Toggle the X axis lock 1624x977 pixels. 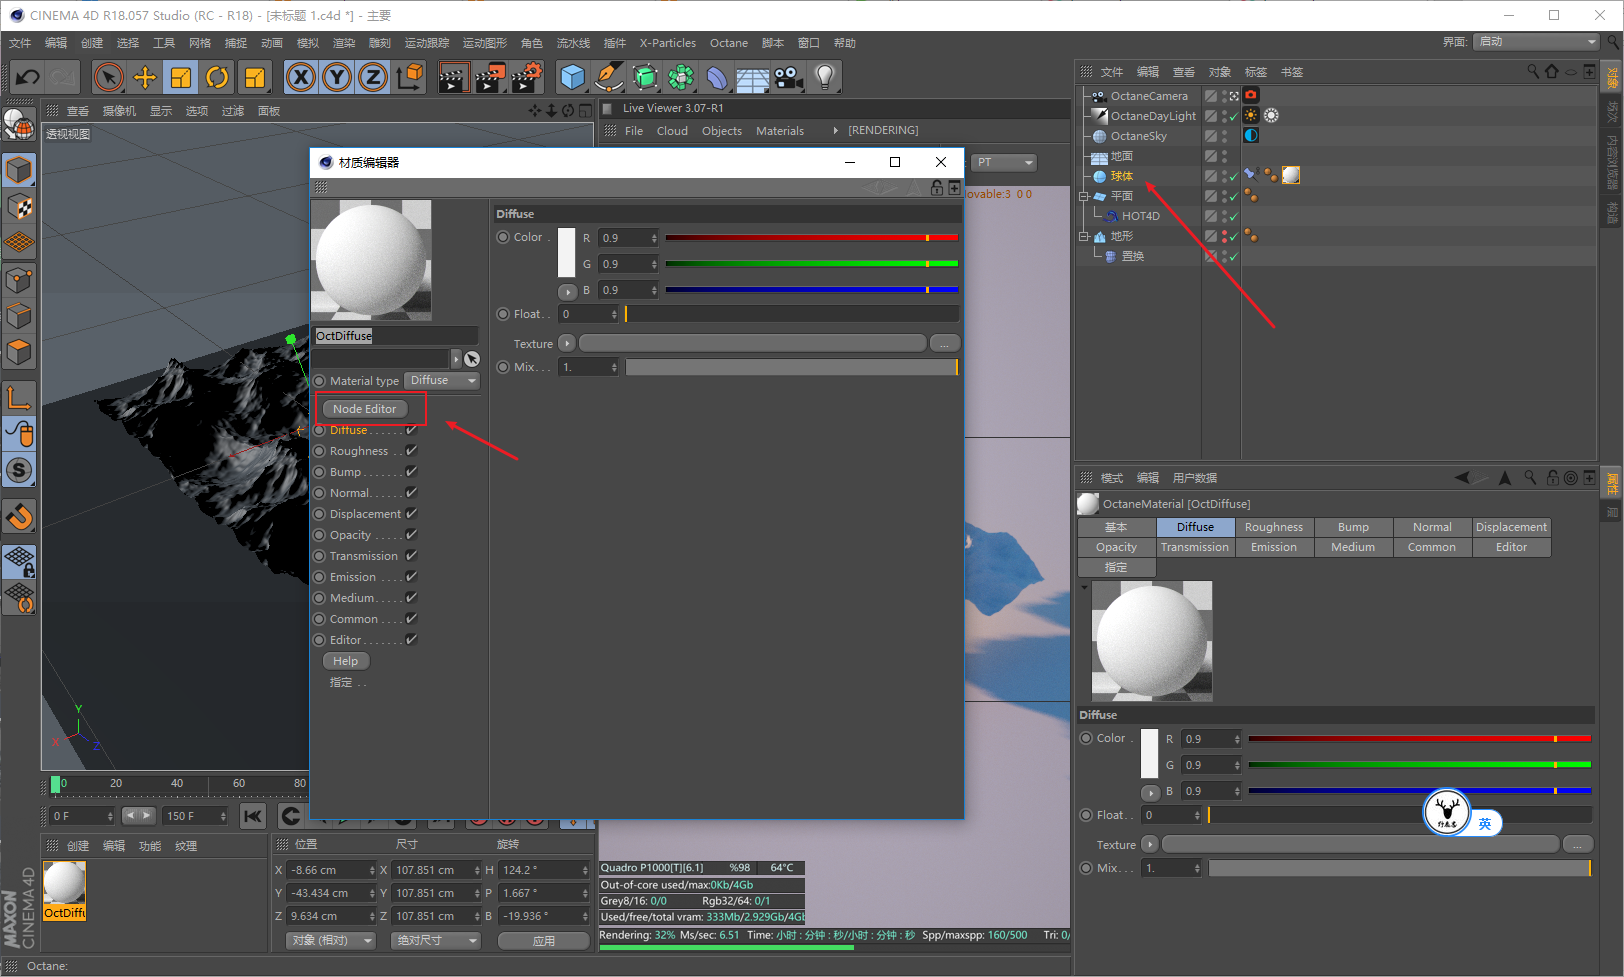[300, 77]
